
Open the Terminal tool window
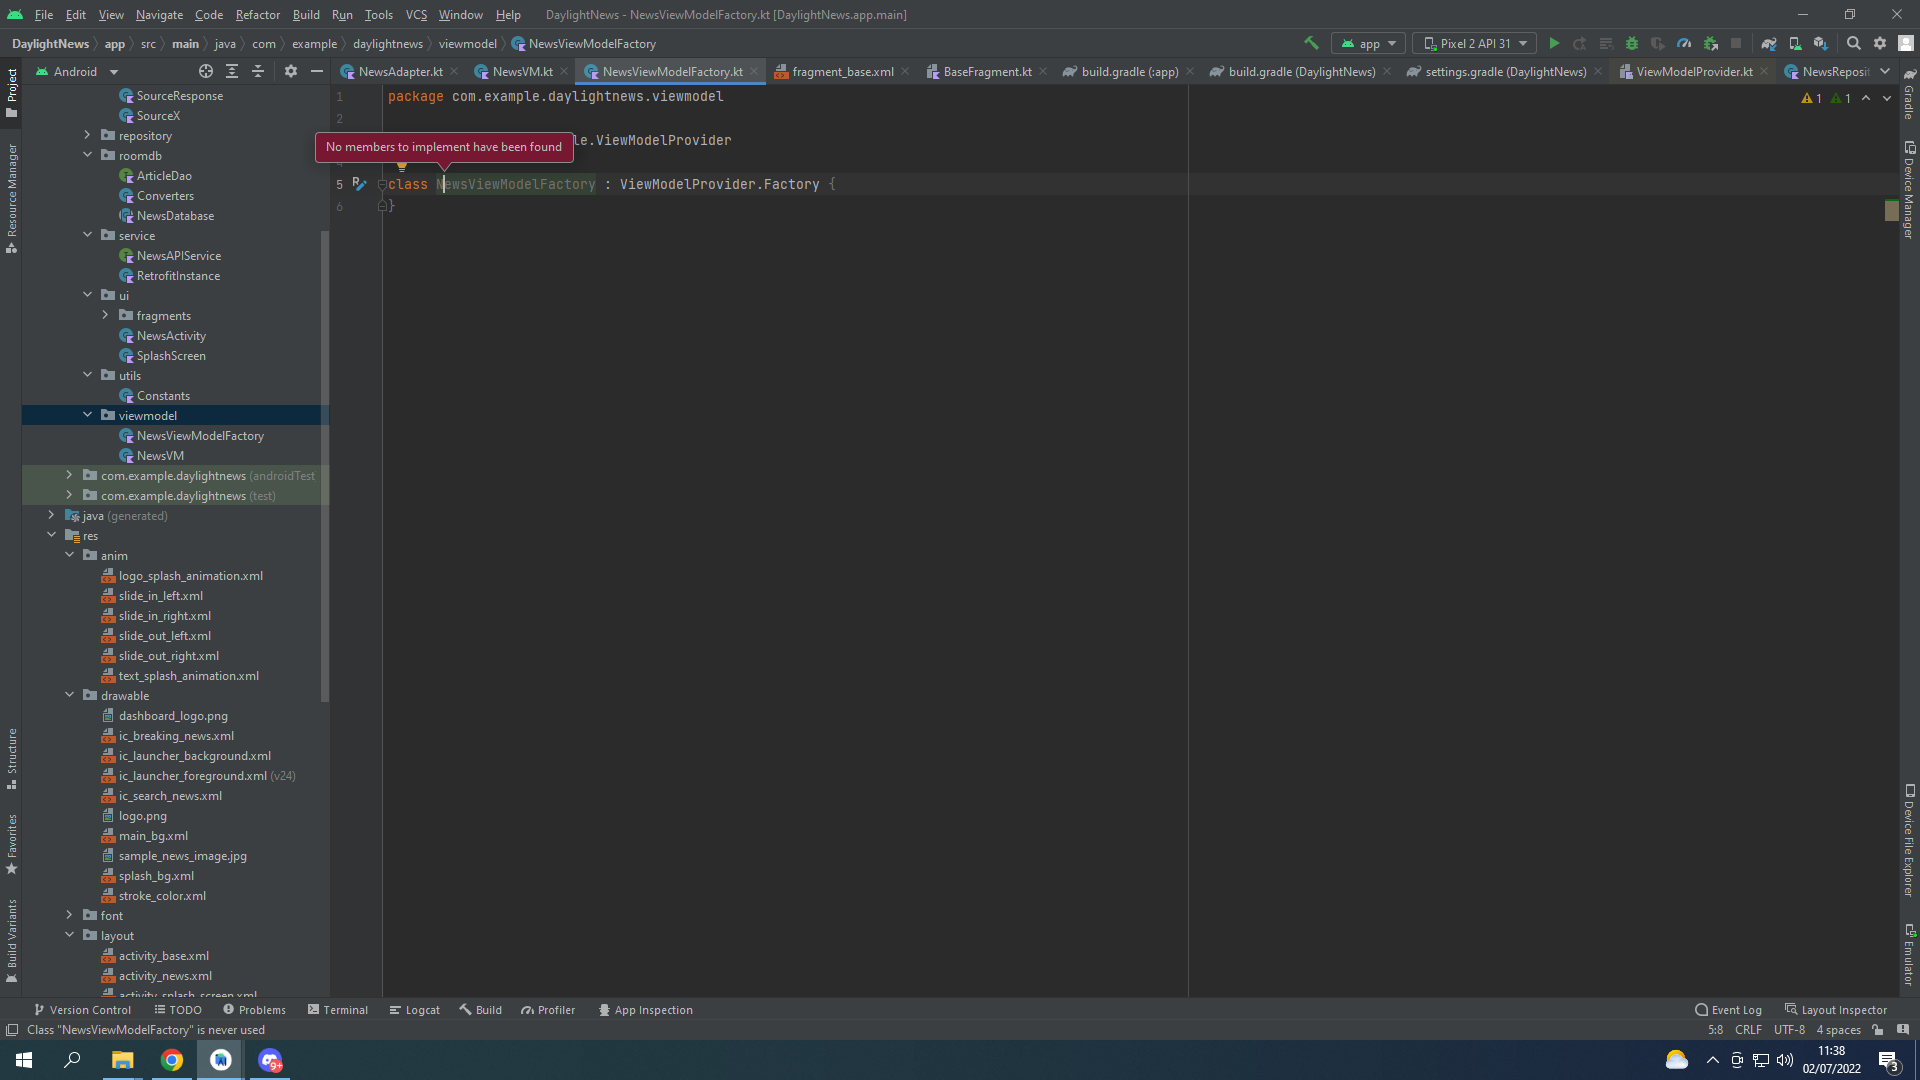(338, 1010)
